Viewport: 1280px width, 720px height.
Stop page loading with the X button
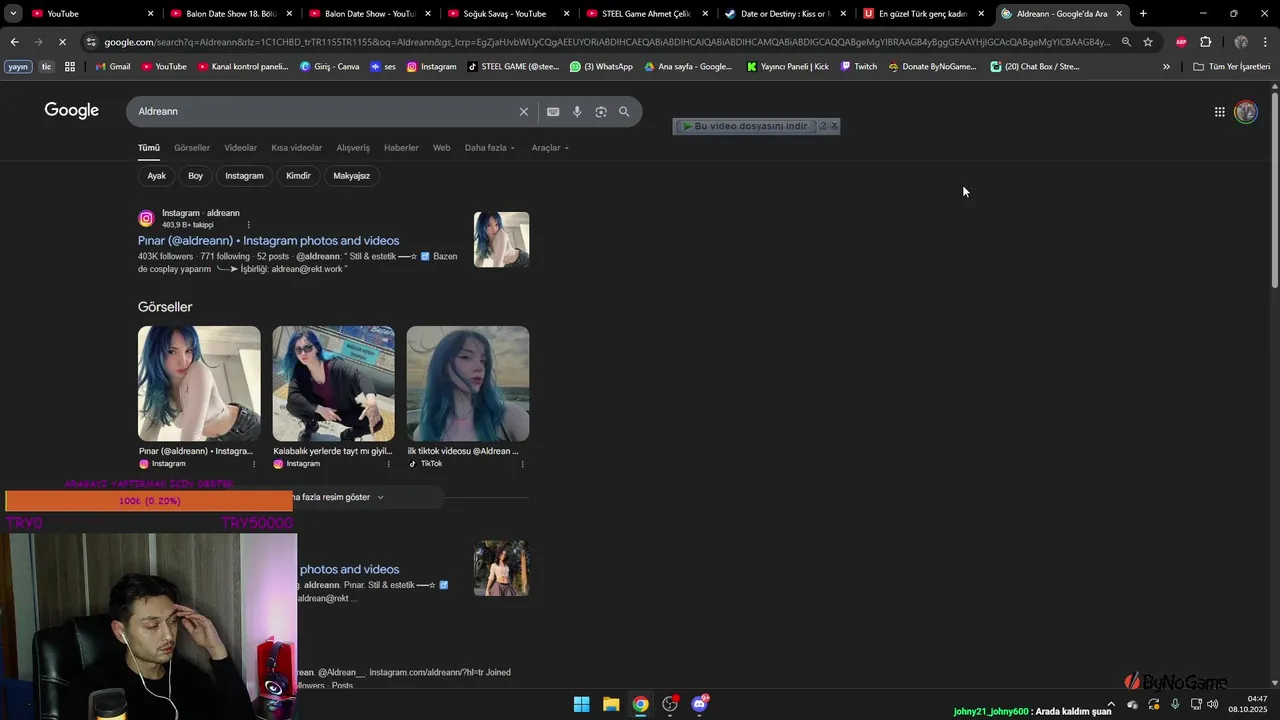pos(62,42)
